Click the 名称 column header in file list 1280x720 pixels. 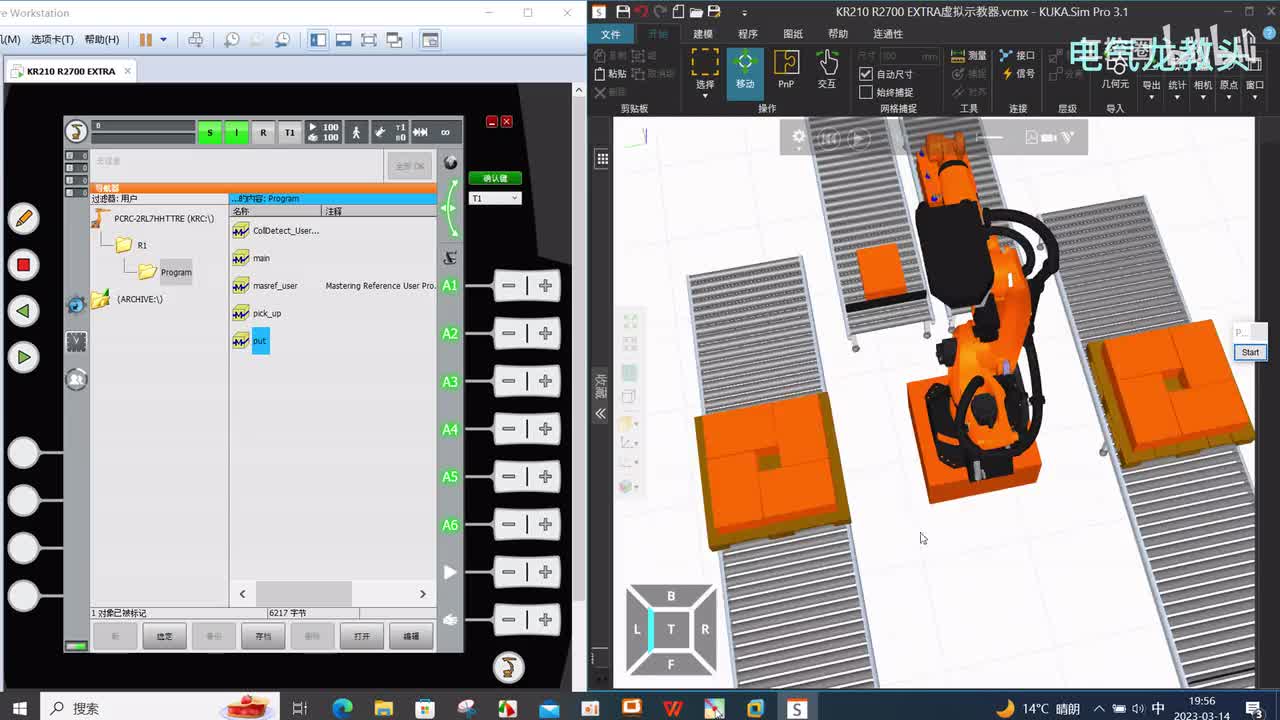coord(276,212)
